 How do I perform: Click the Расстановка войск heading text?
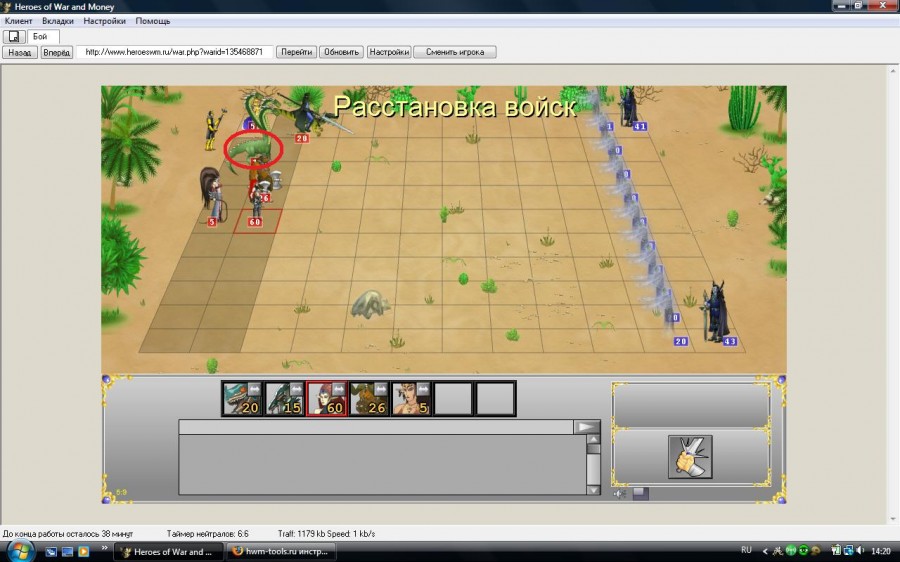point(454,107)
